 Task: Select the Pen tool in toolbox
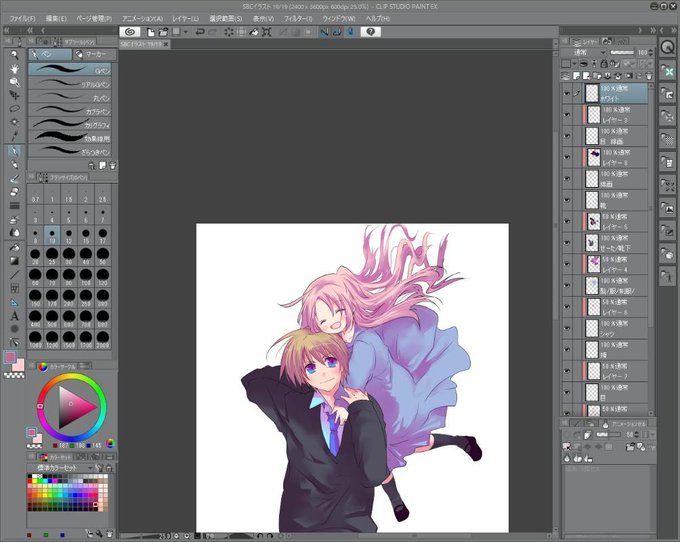(x=14, y=151)
